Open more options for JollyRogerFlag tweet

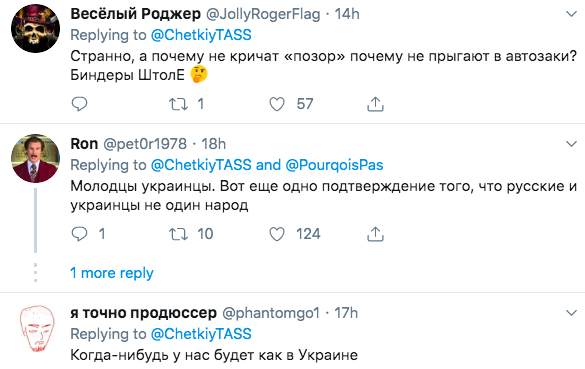click(571, 15)
